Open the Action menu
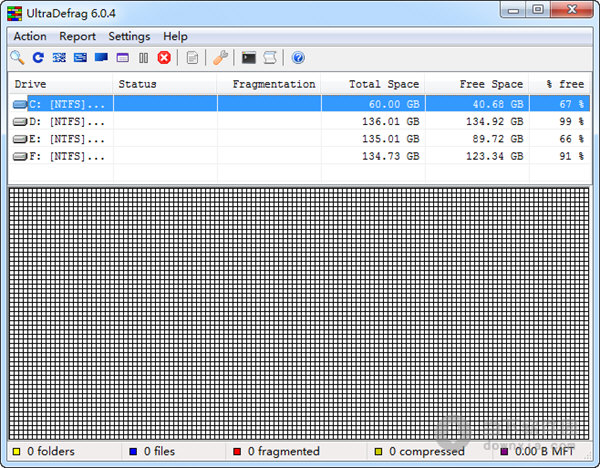 coord(30,36)
